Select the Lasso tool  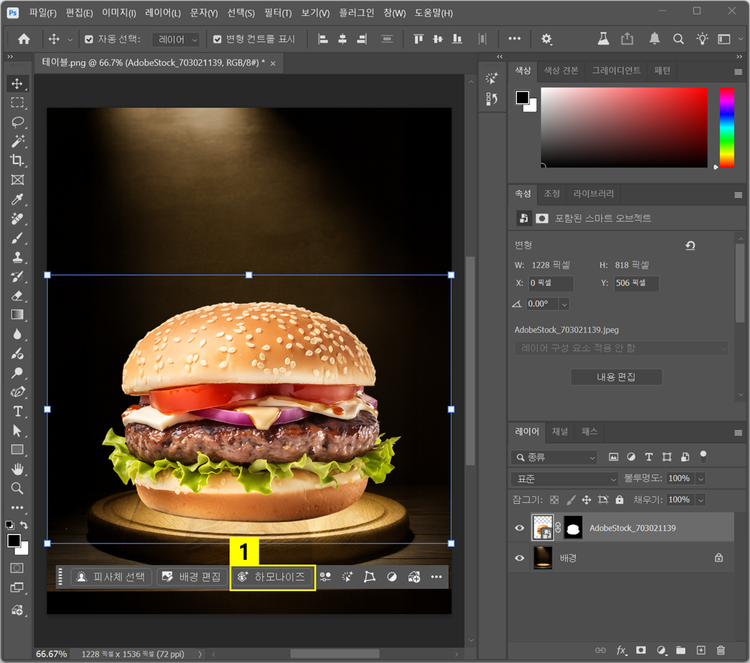[17, 122]
